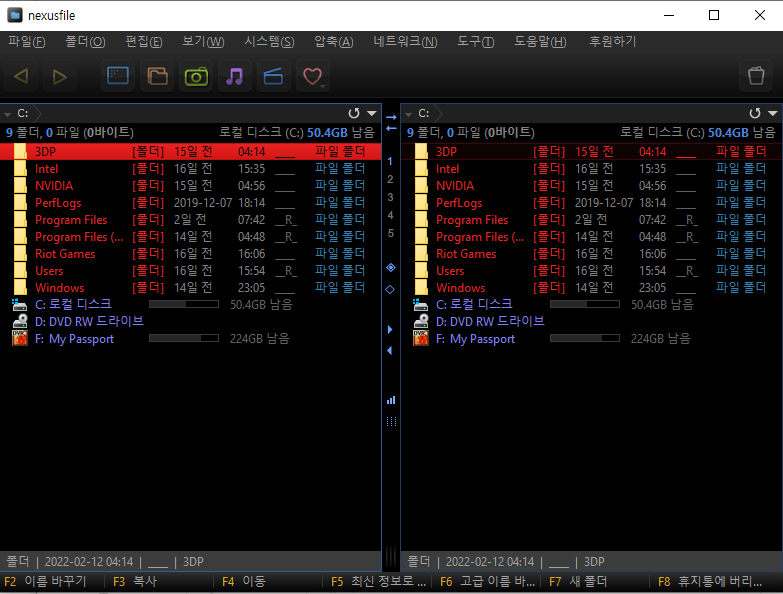Viewport: 783px width, 594px height.
Task: Click C: drive usage bar in left panel
Action: (x=184, y=304)
